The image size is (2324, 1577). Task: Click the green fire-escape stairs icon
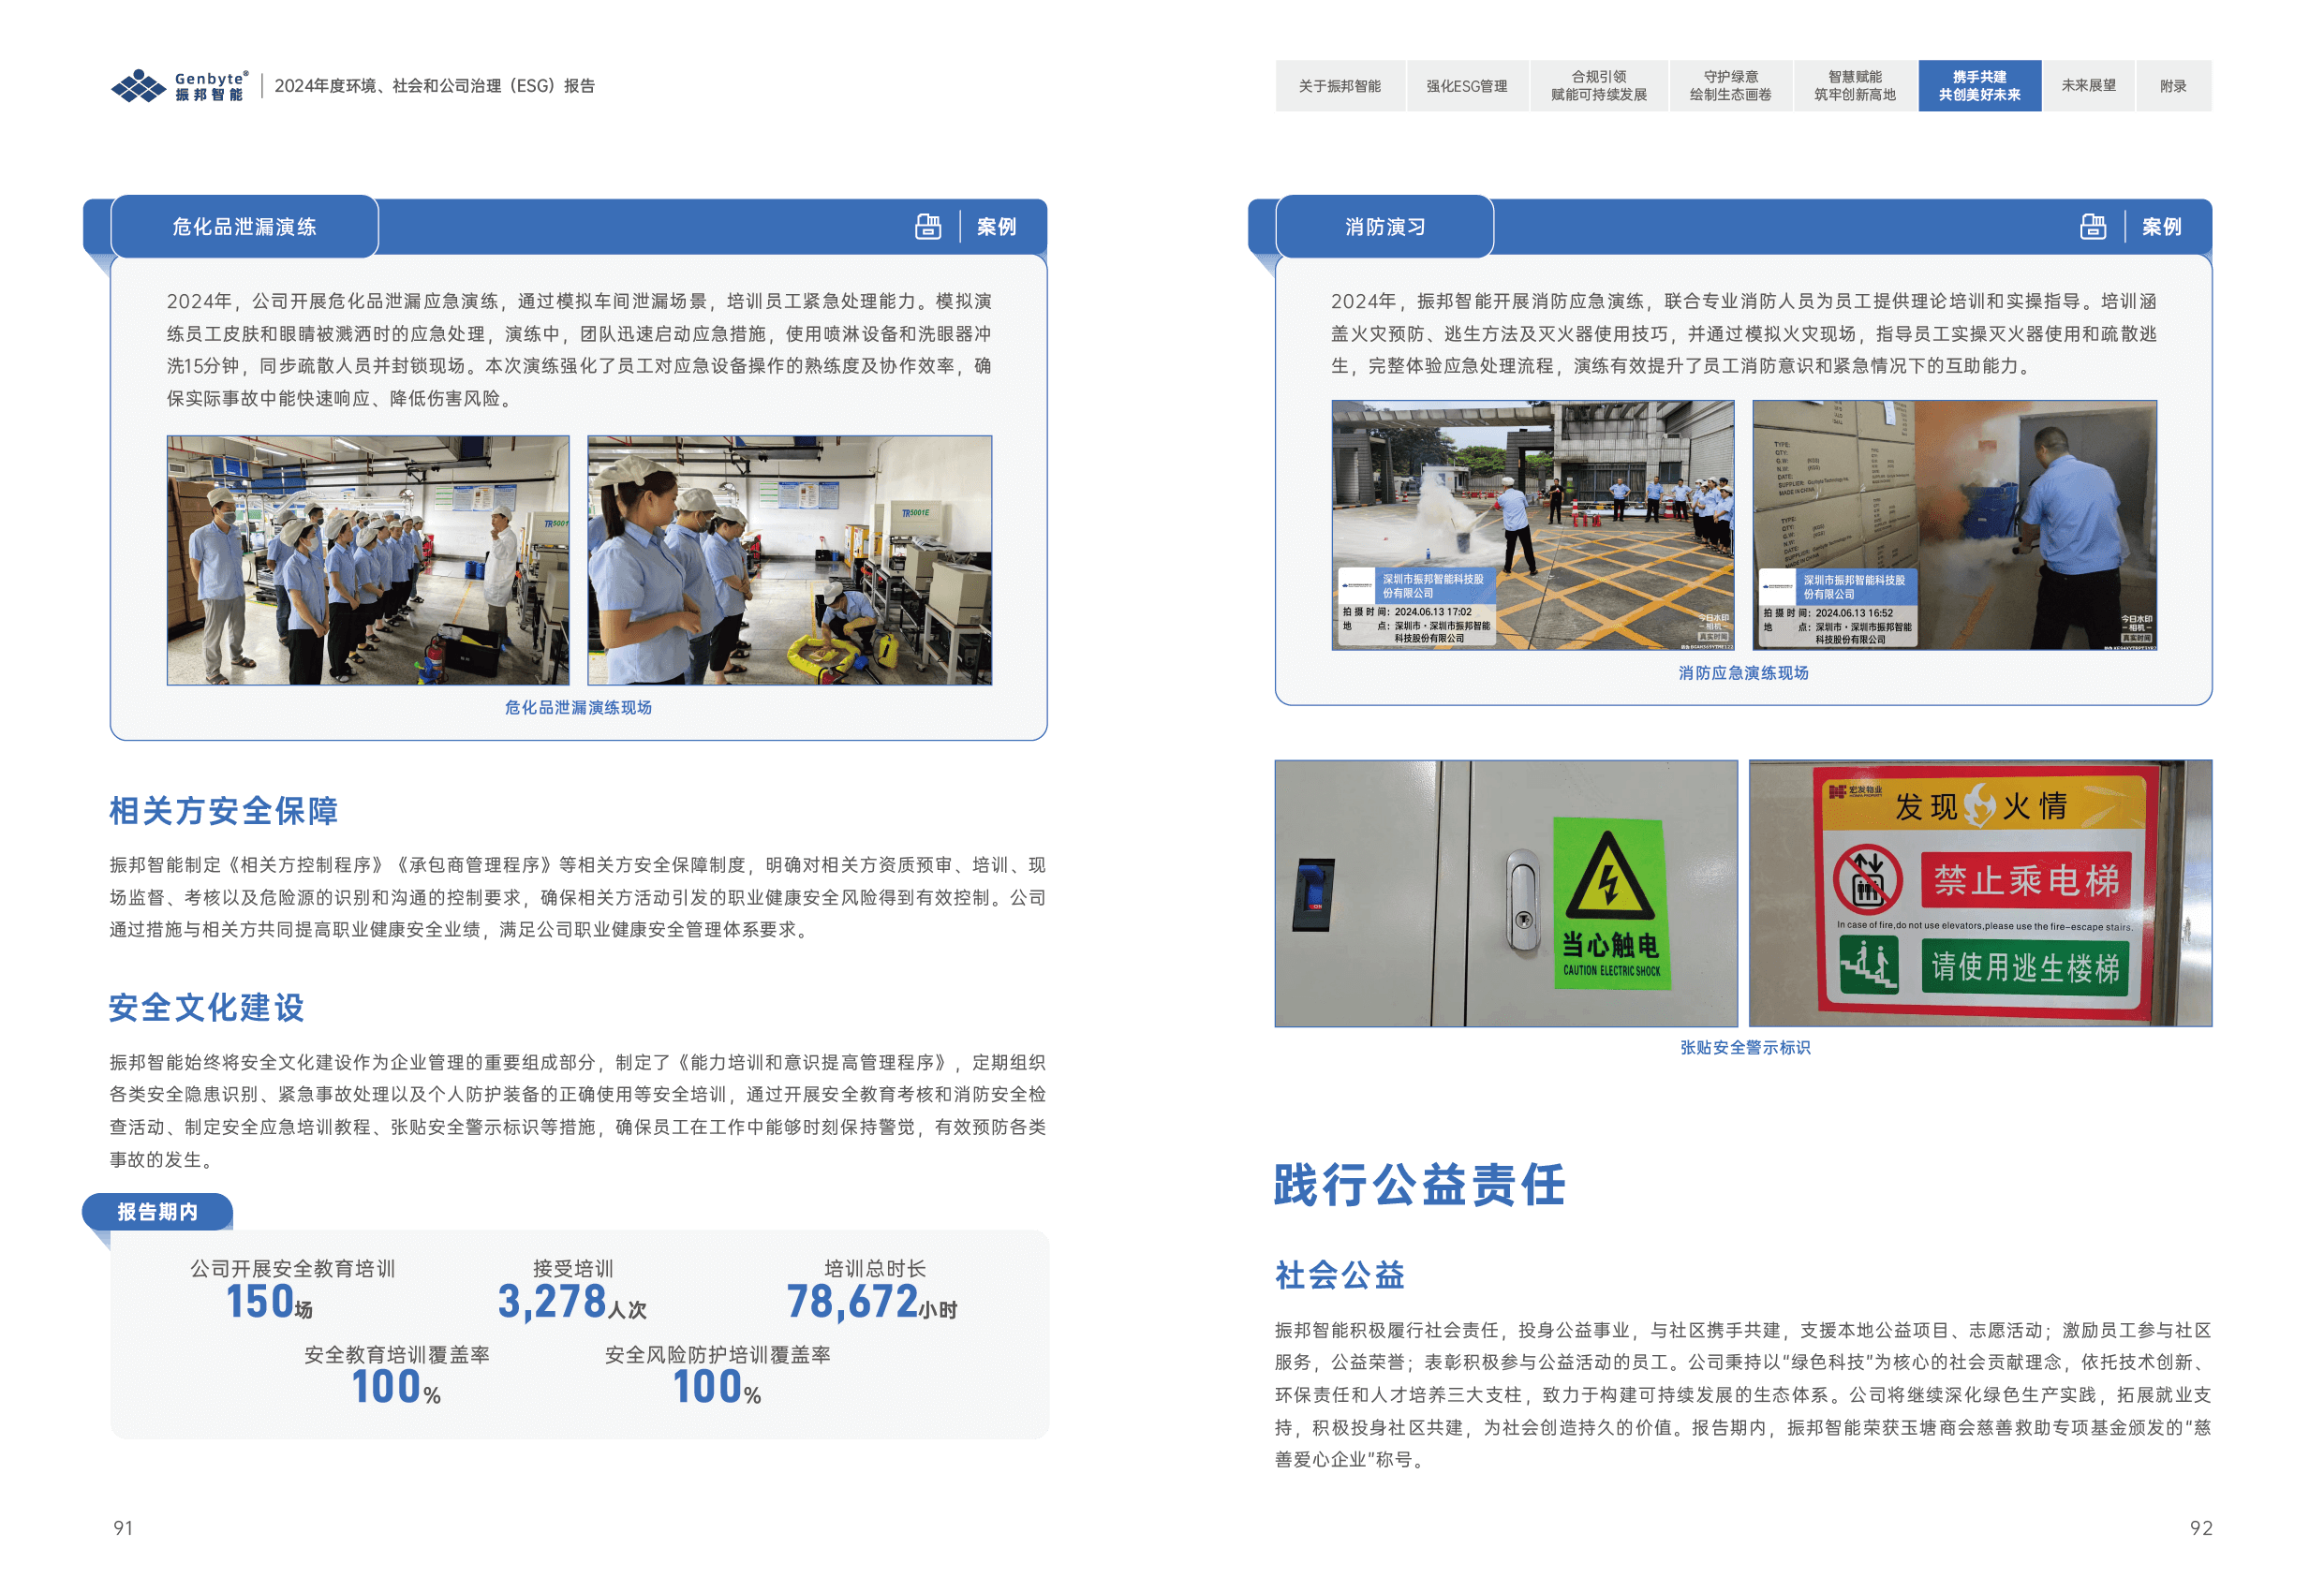click(1868, 966)
